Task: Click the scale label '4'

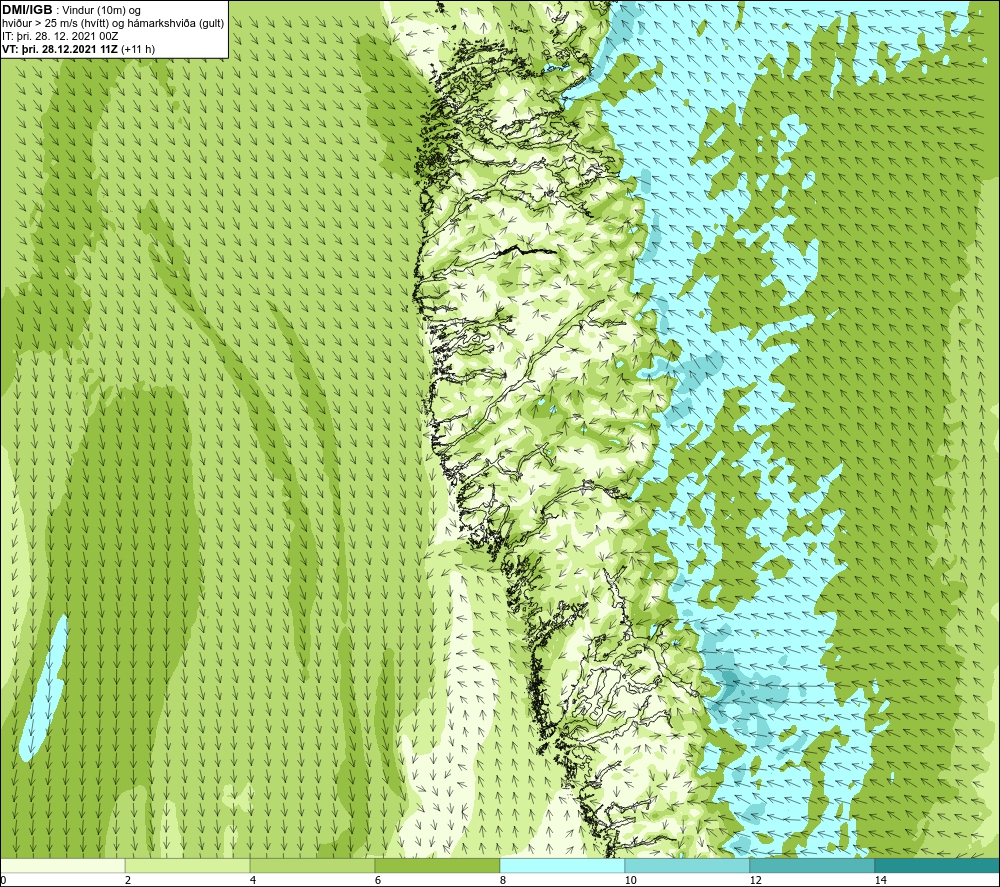Action: click(x=253, y=880)
